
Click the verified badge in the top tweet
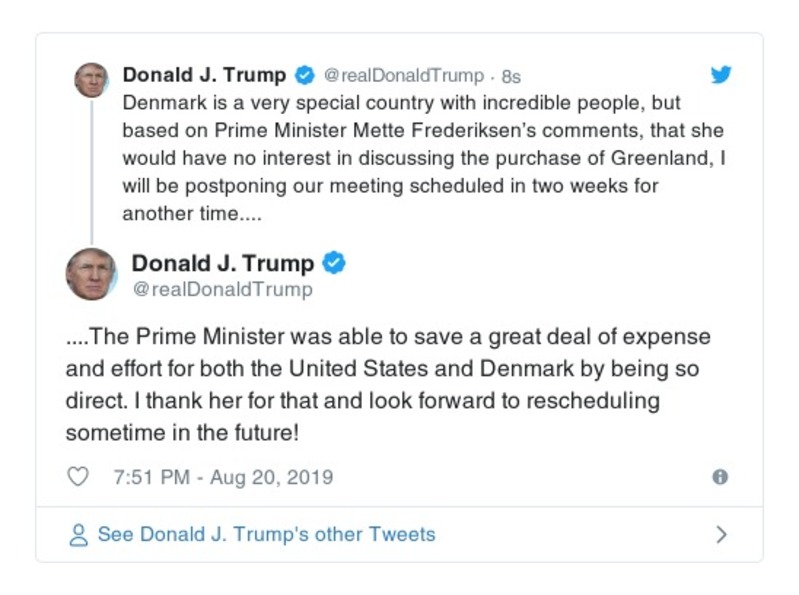click(x=305, y=75)
